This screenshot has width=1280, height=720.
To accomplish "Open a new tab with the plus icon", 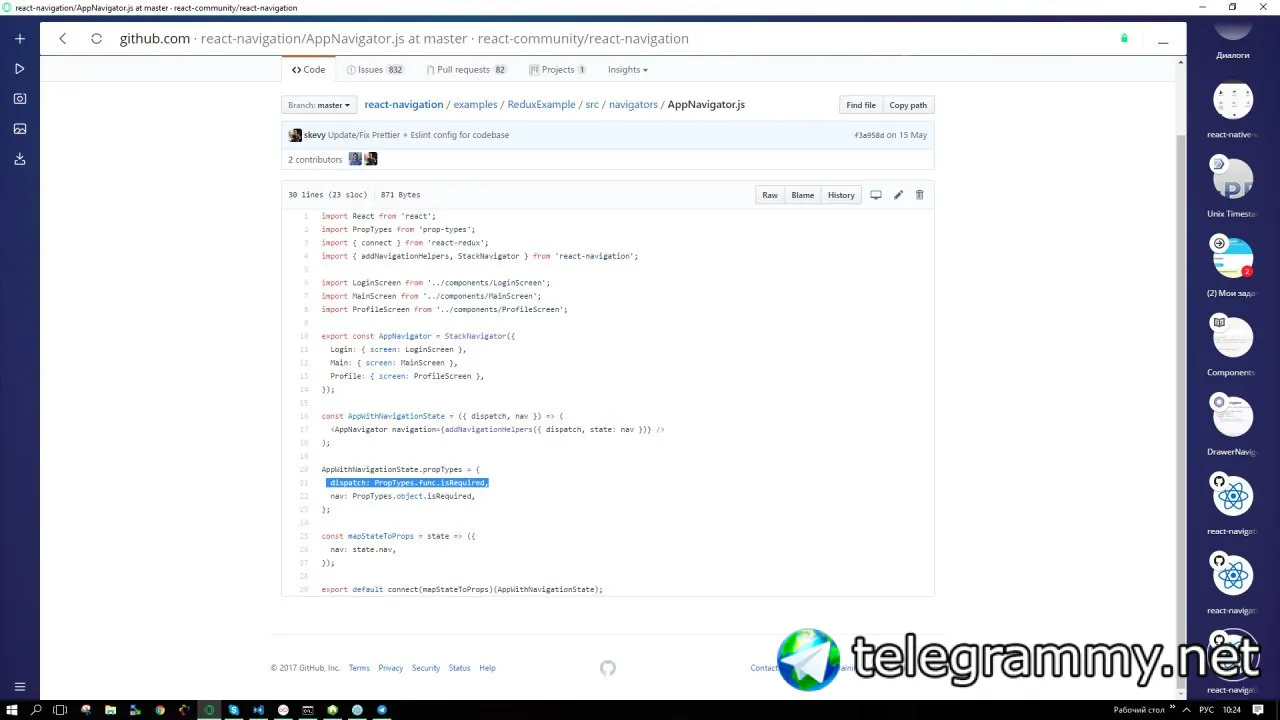I will coord(19,39).
